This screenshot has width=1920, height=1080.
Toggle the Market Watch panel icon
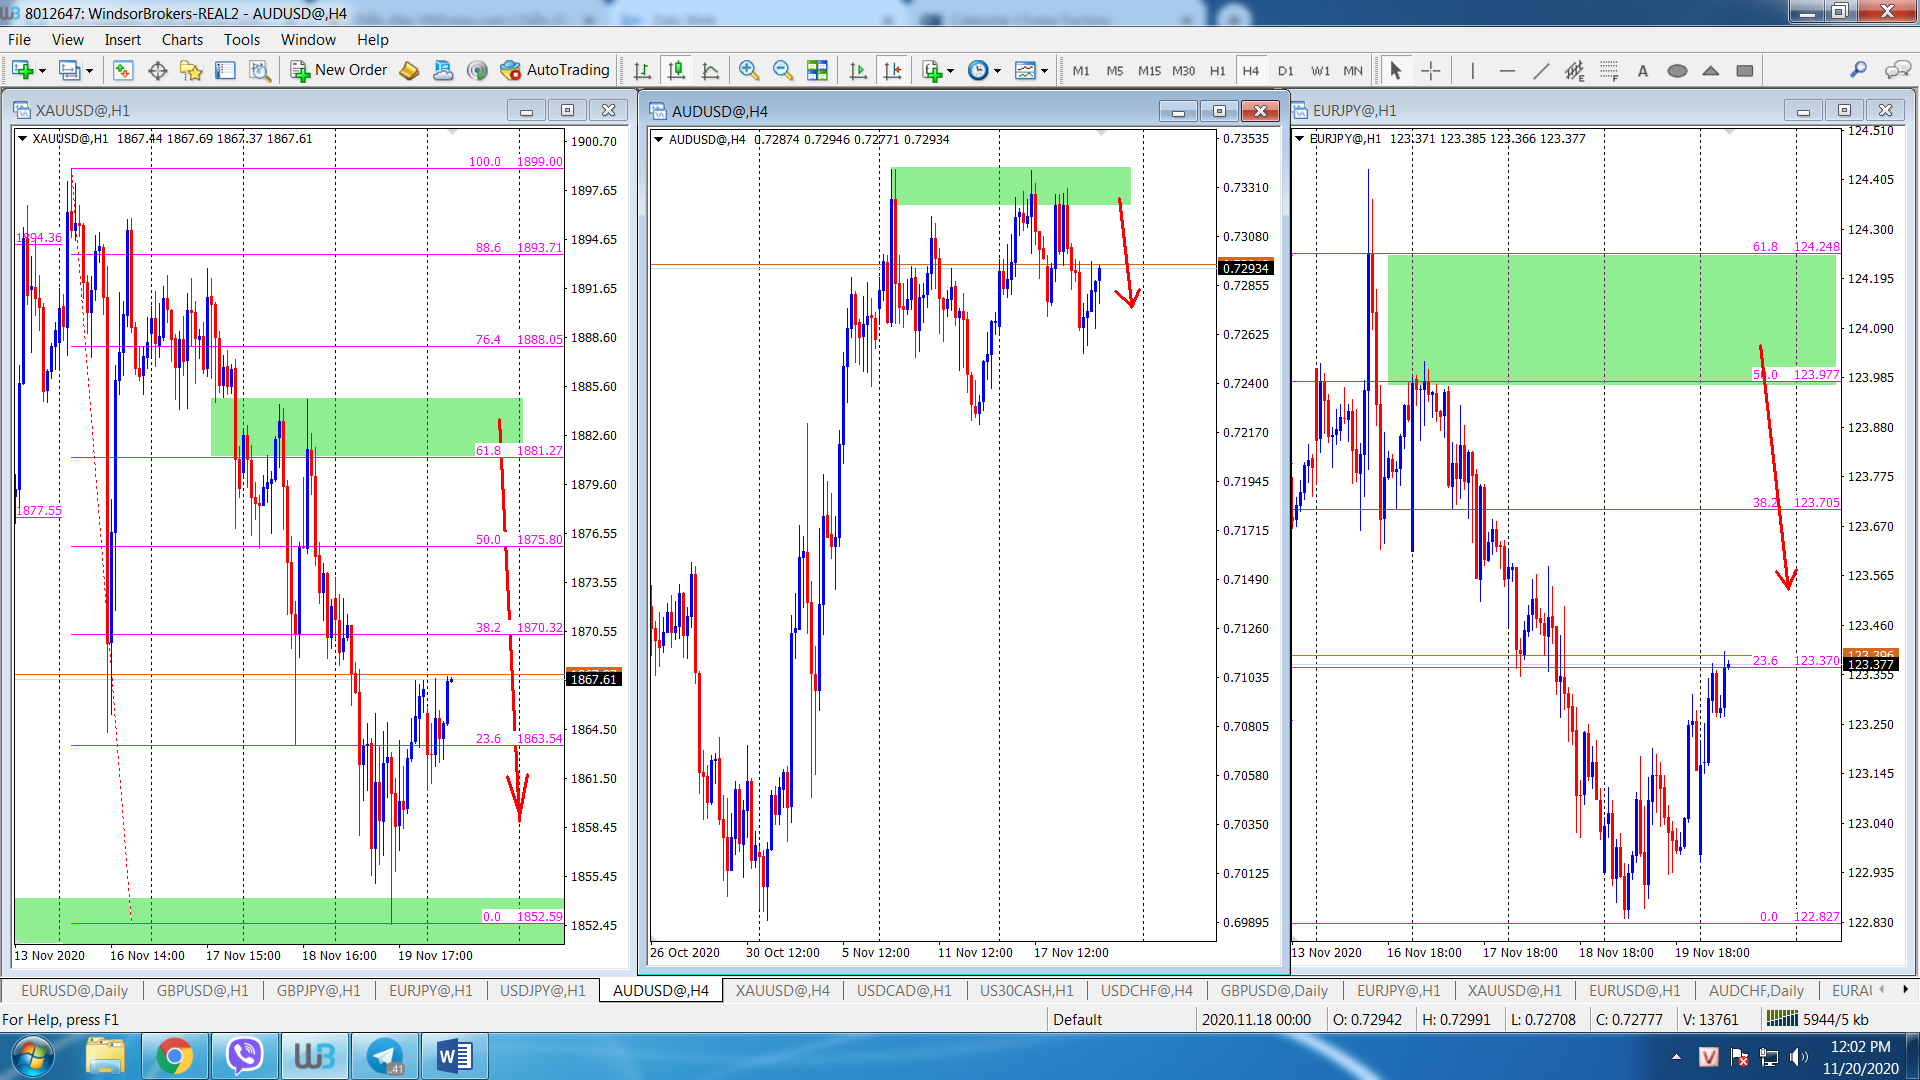pos(123,70)
